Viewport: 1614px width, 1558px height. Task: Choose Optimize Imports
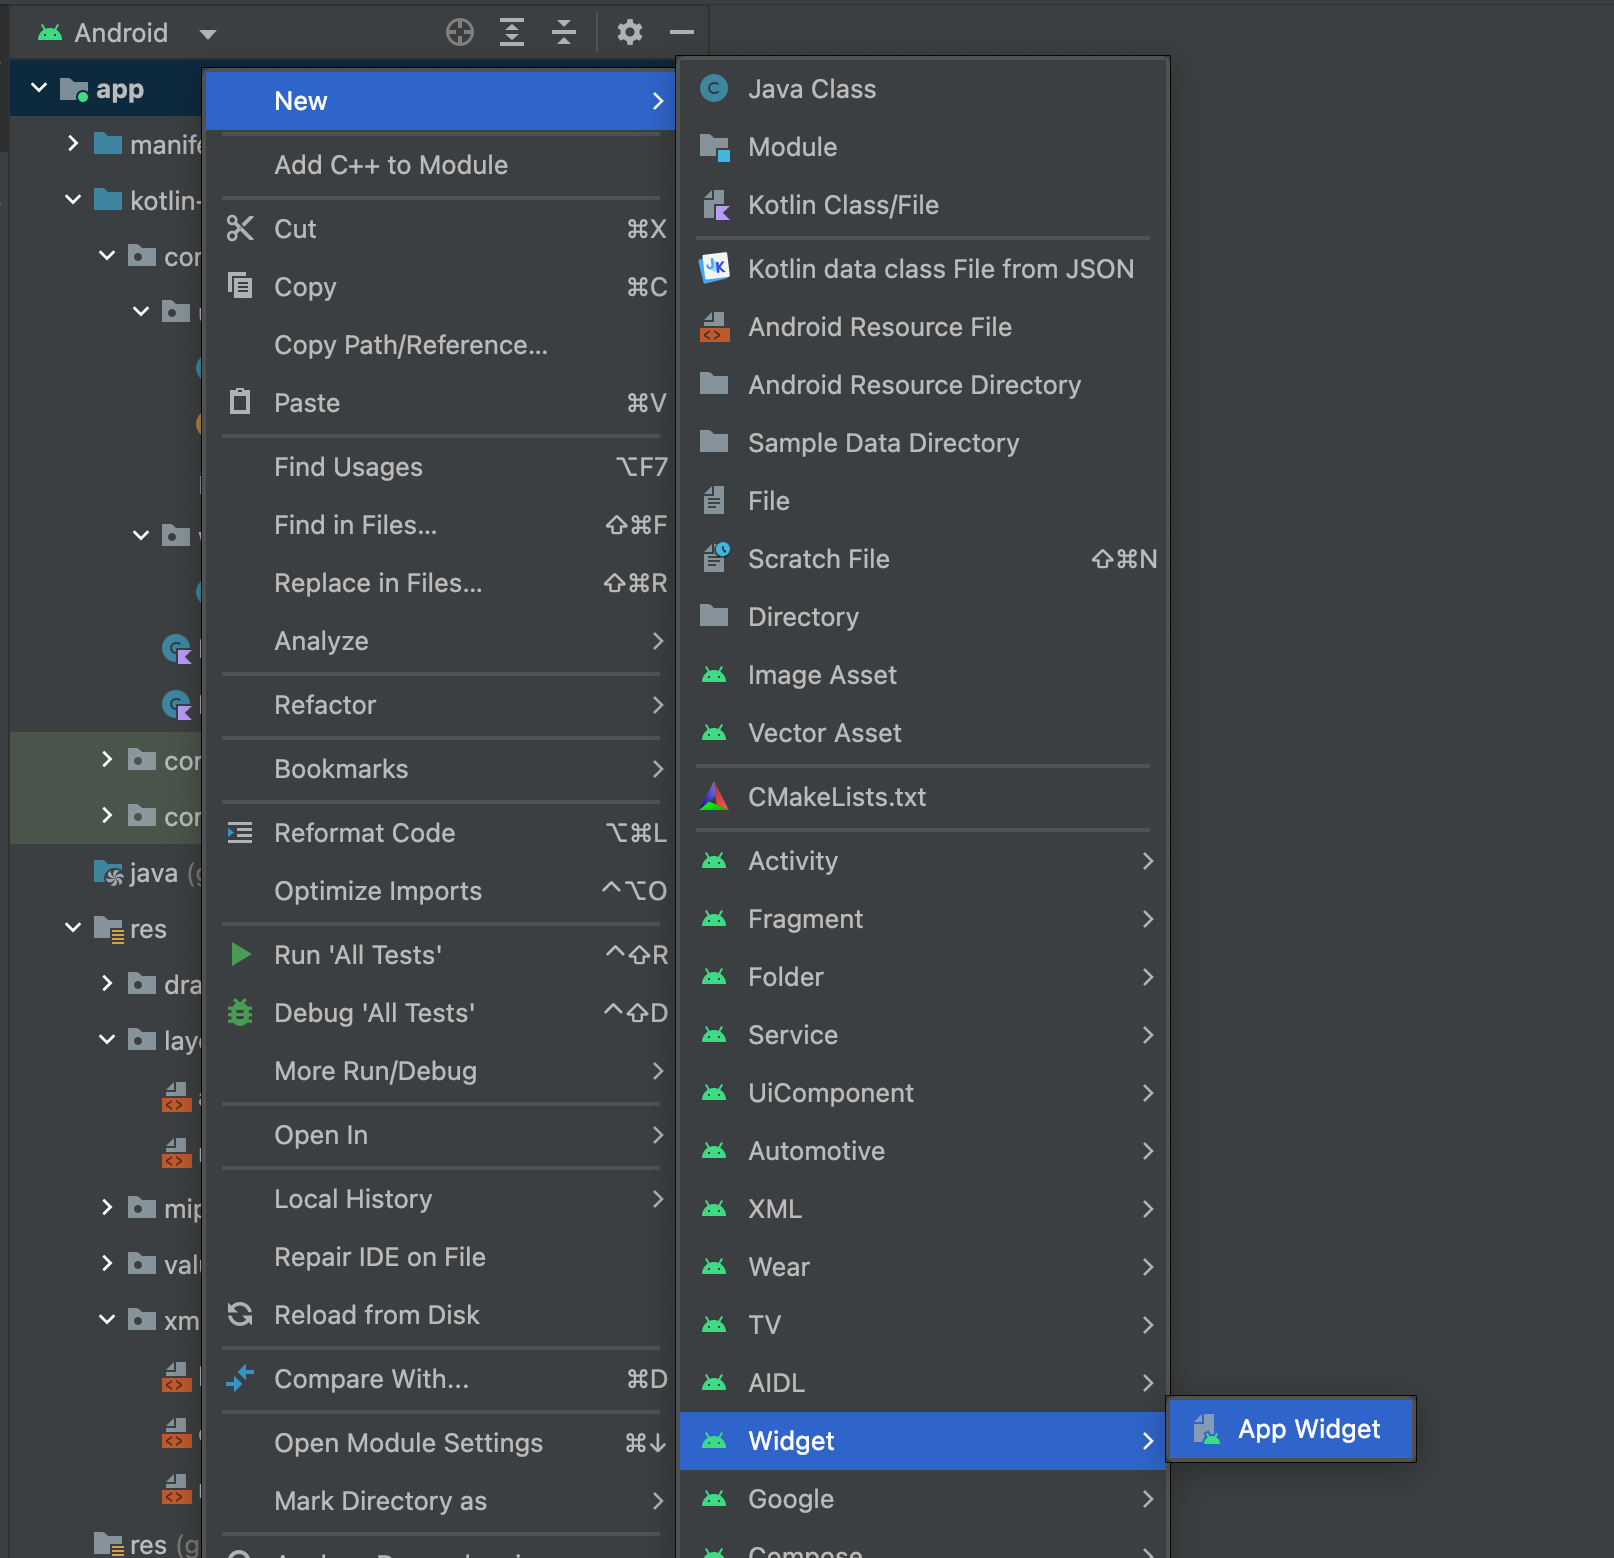click(x=440, y=891)
